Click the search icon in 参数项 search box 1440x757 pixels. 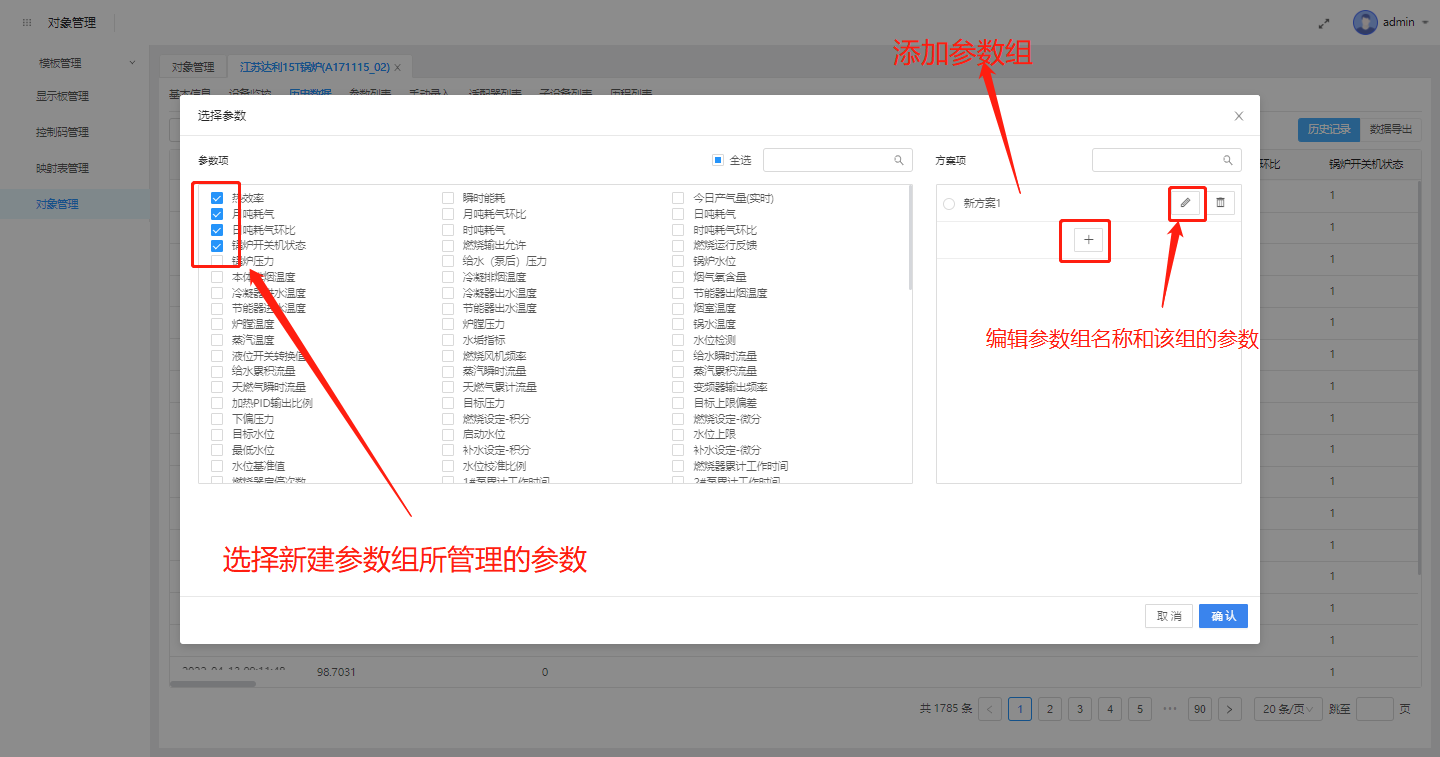[899, 160]
